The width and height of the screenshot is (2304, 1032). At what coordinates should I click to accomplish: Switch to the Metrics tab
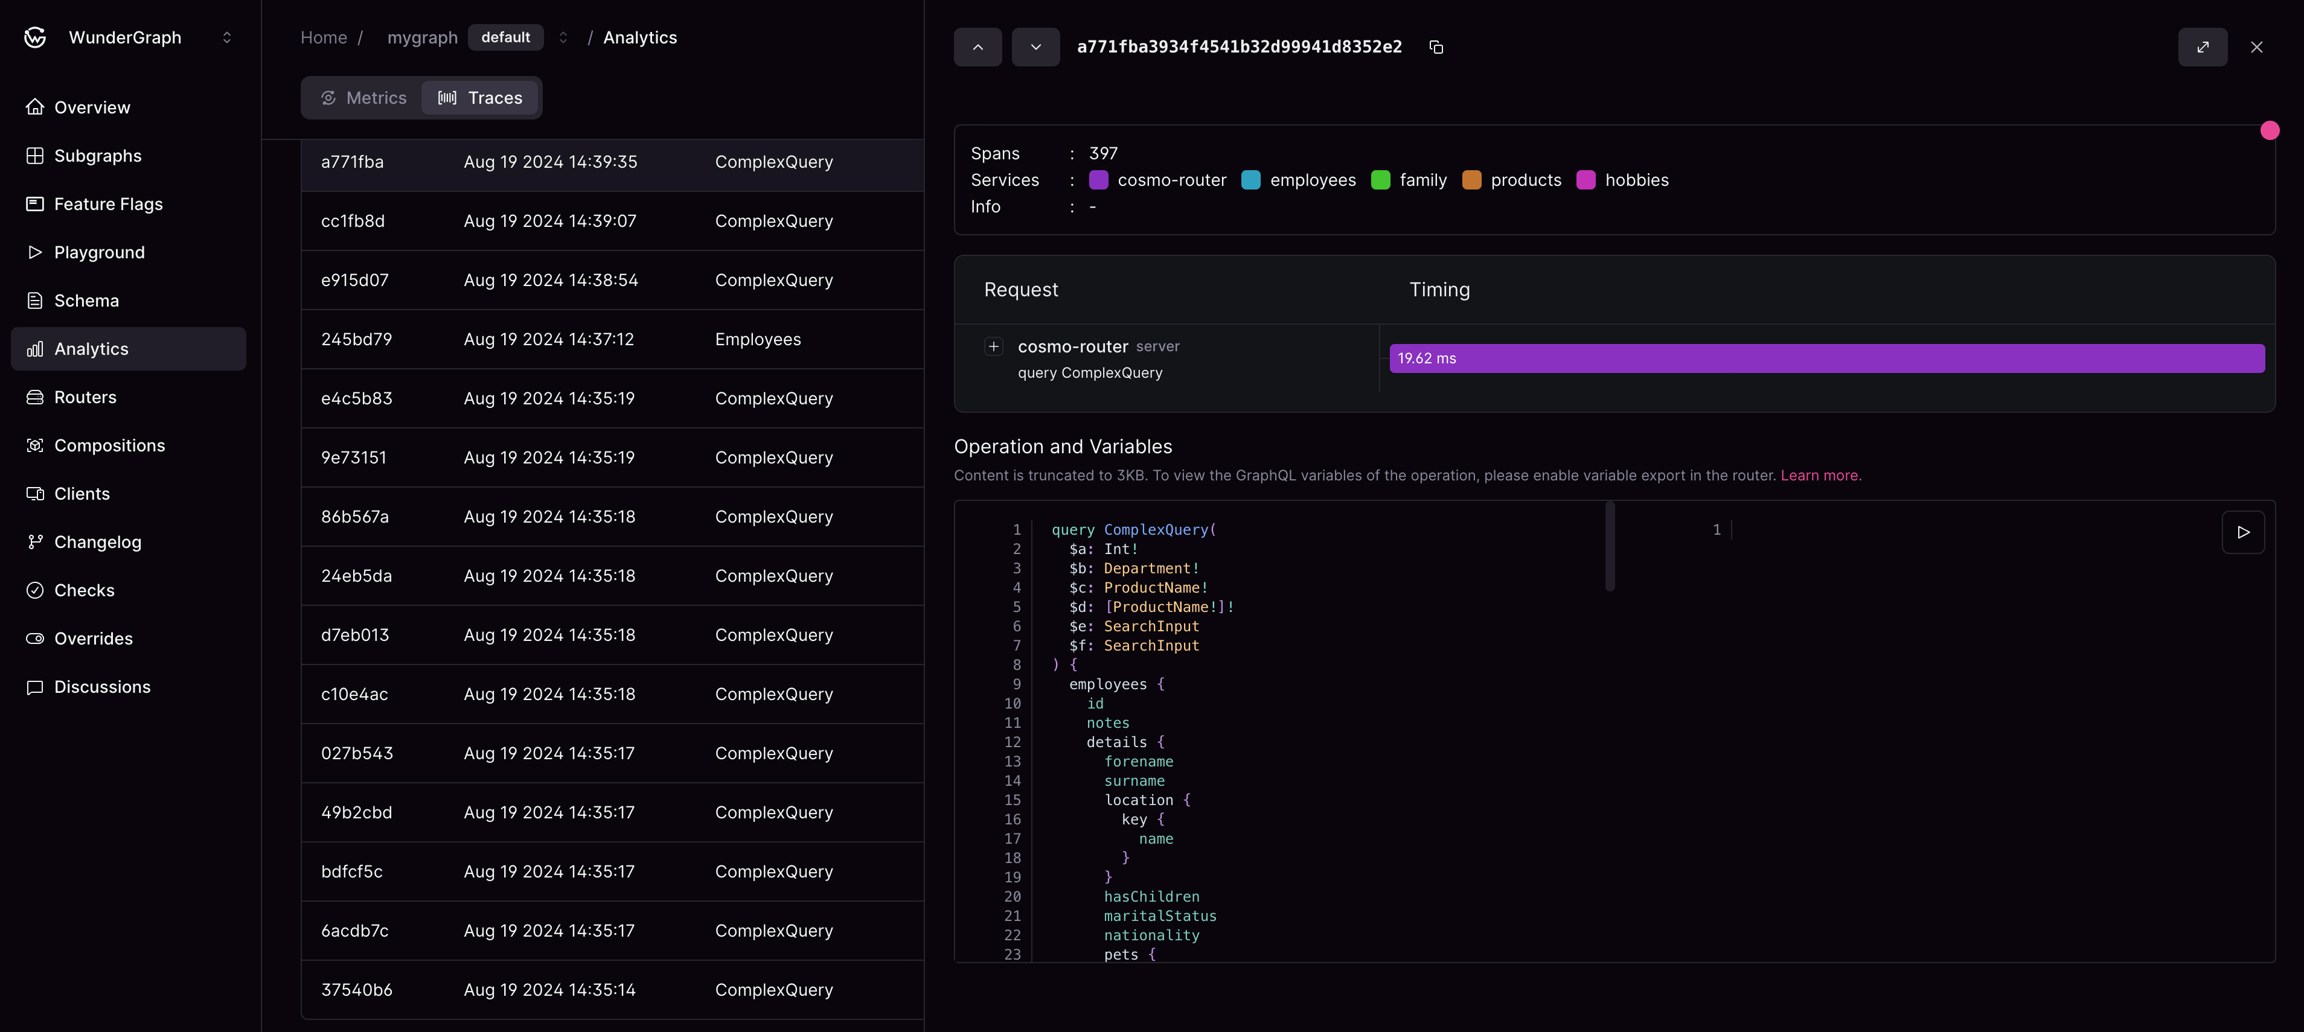[363, 98]
